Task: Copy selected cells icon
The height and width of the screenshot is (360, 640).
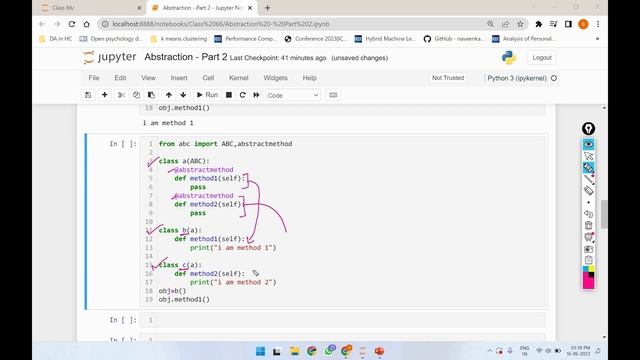Action: pyautogui.click(x=136, y=95)
